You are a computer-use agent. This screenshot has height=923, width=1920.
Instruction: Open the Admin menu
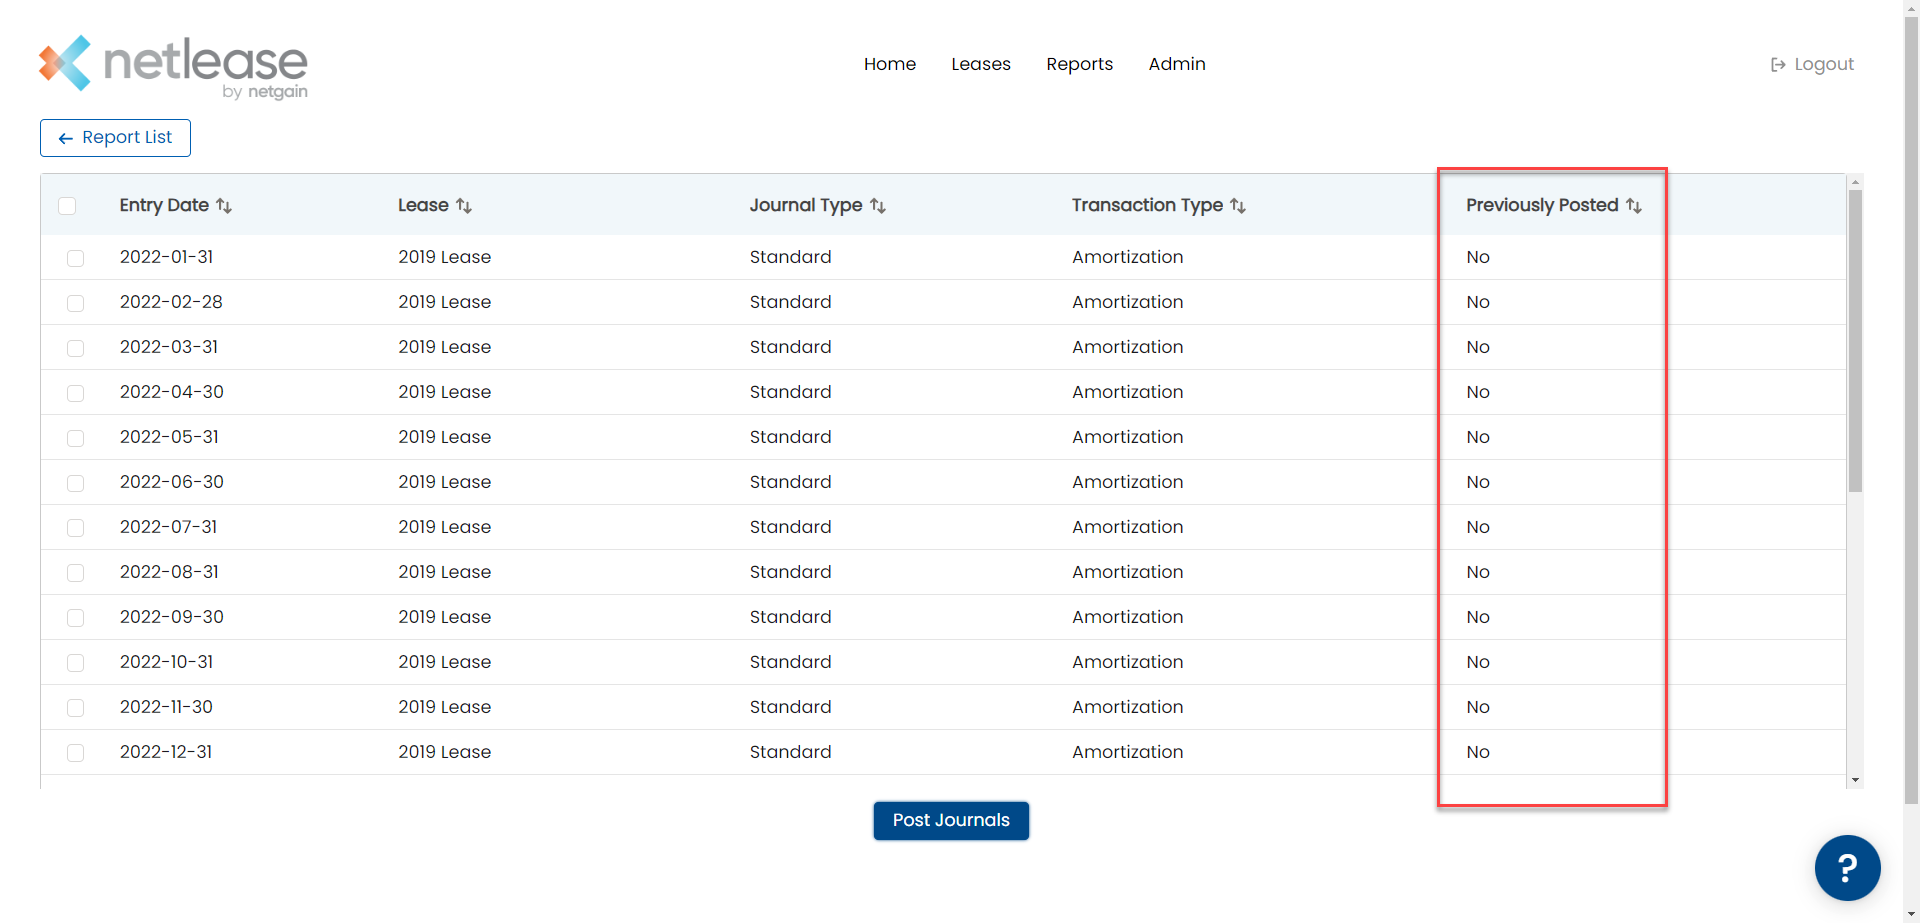1177,64
